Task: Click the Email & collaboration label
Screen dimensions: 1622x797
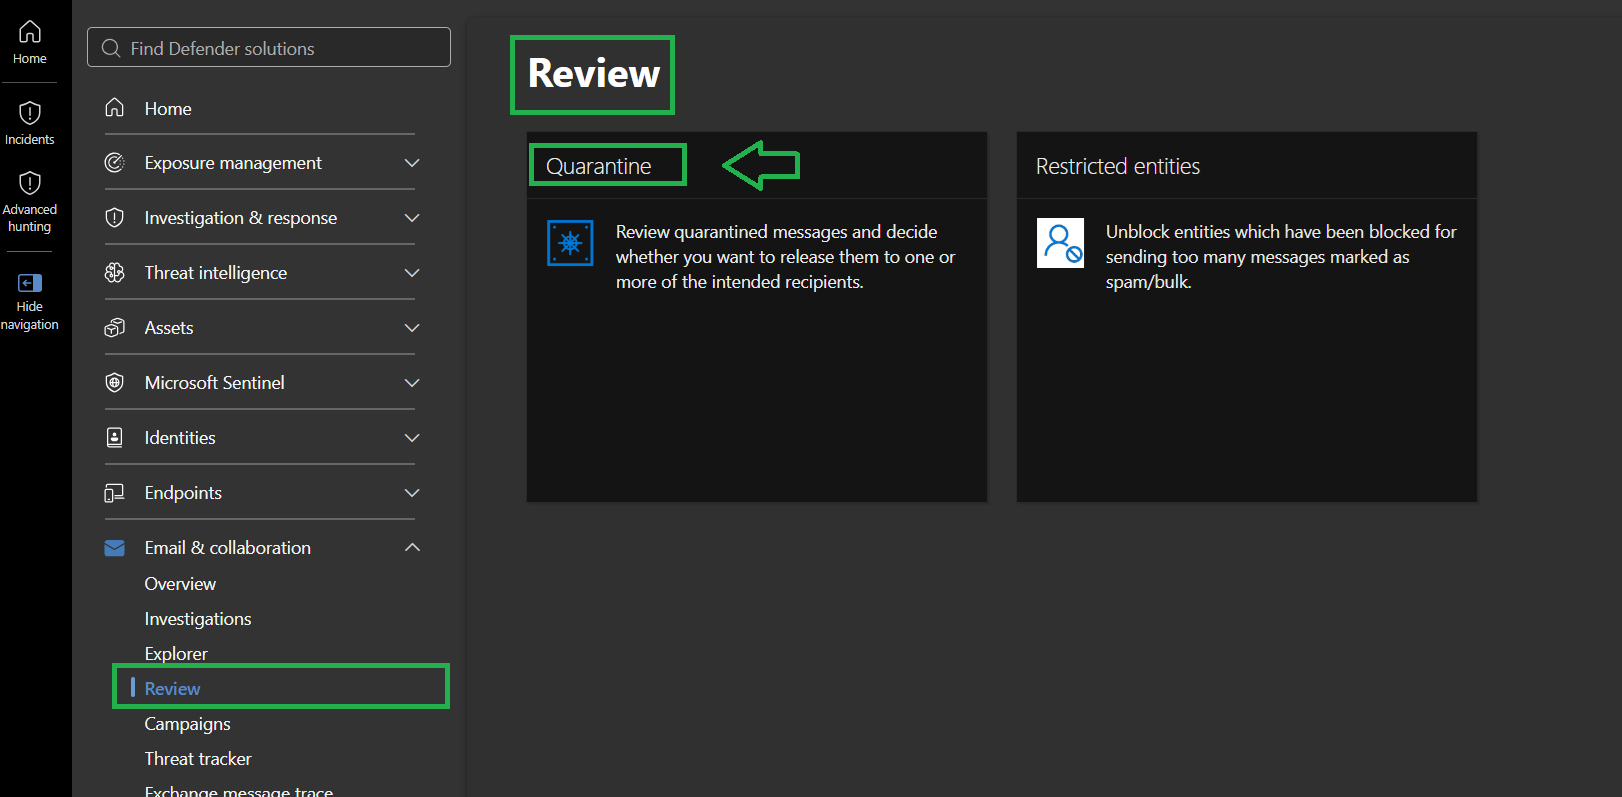Action: point(227,548)
